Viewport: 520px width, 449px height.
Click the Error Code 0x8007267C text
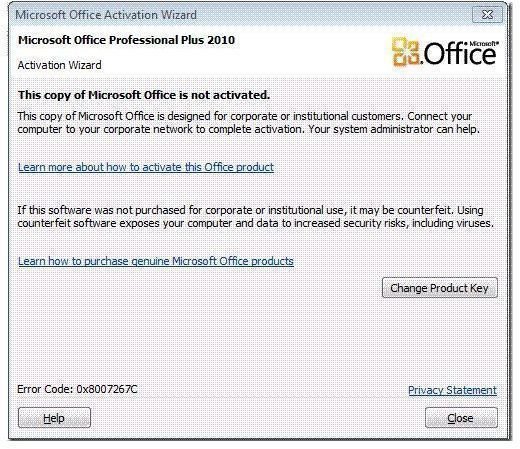point(77,389)
